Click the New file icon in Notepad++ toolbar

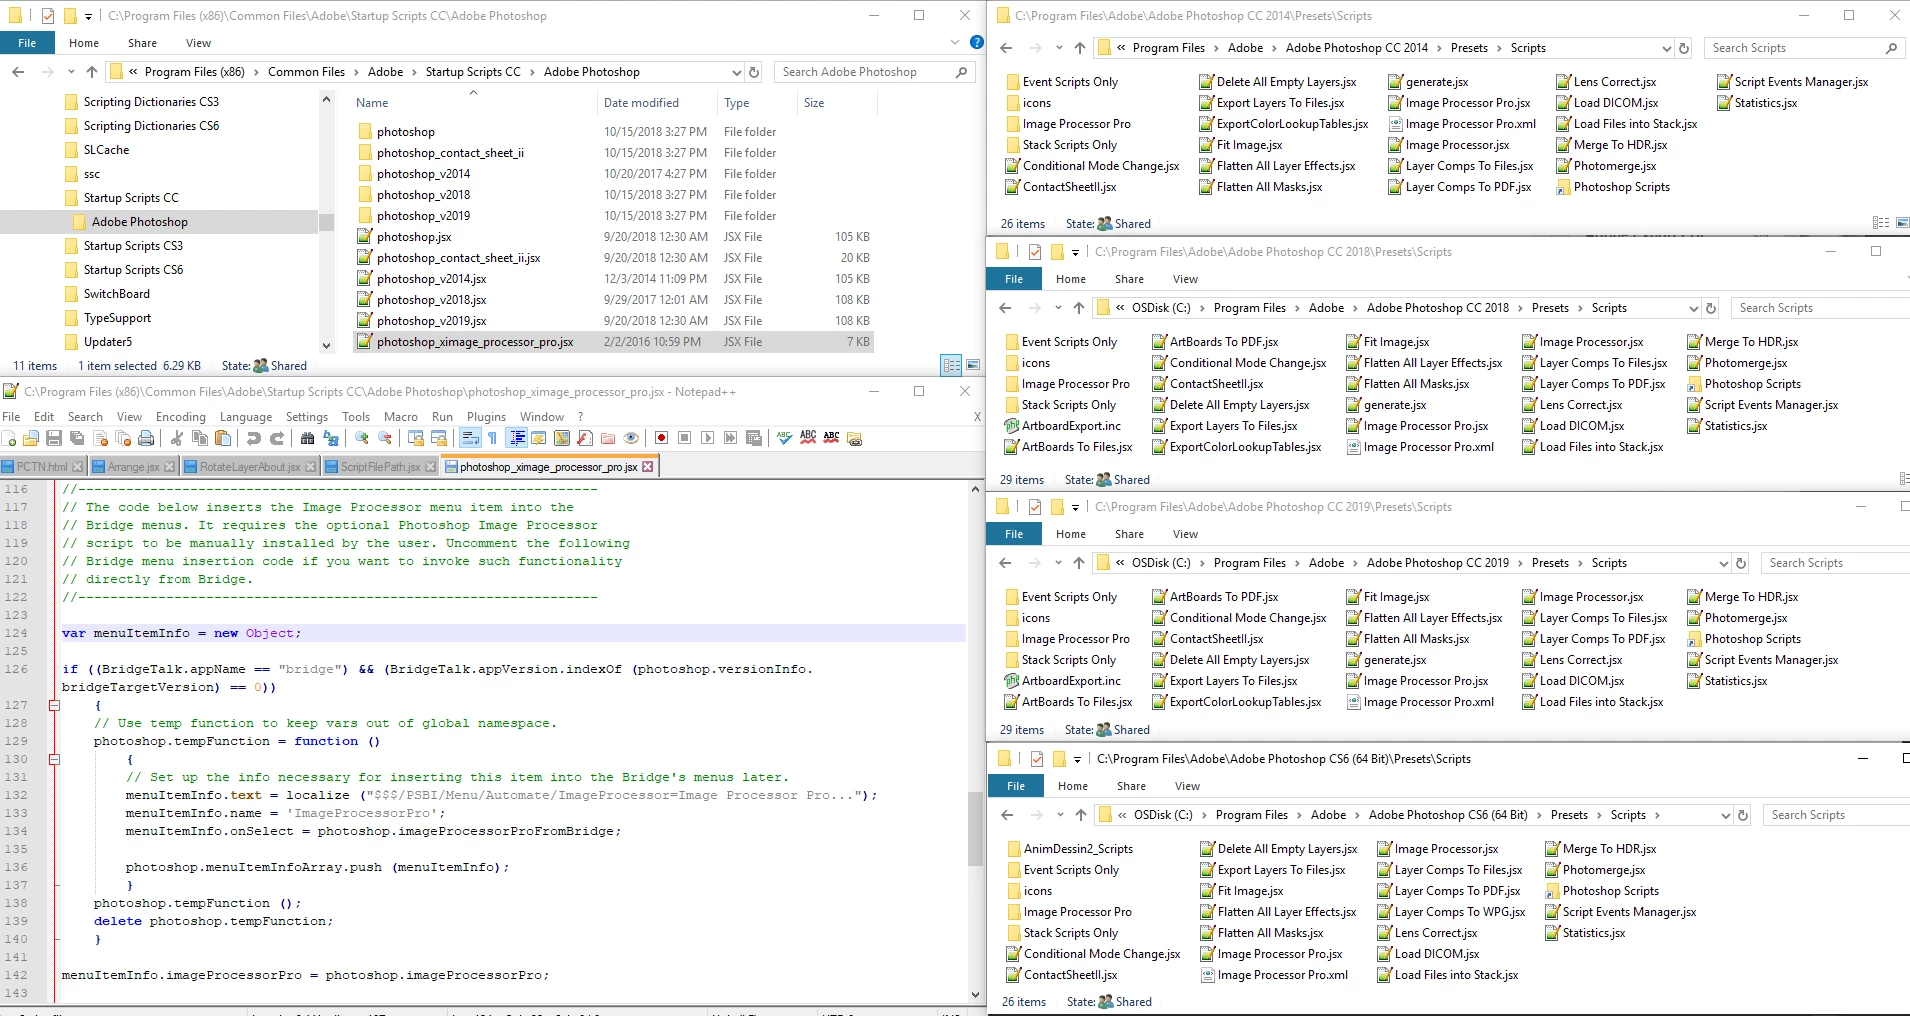point(9,438)
